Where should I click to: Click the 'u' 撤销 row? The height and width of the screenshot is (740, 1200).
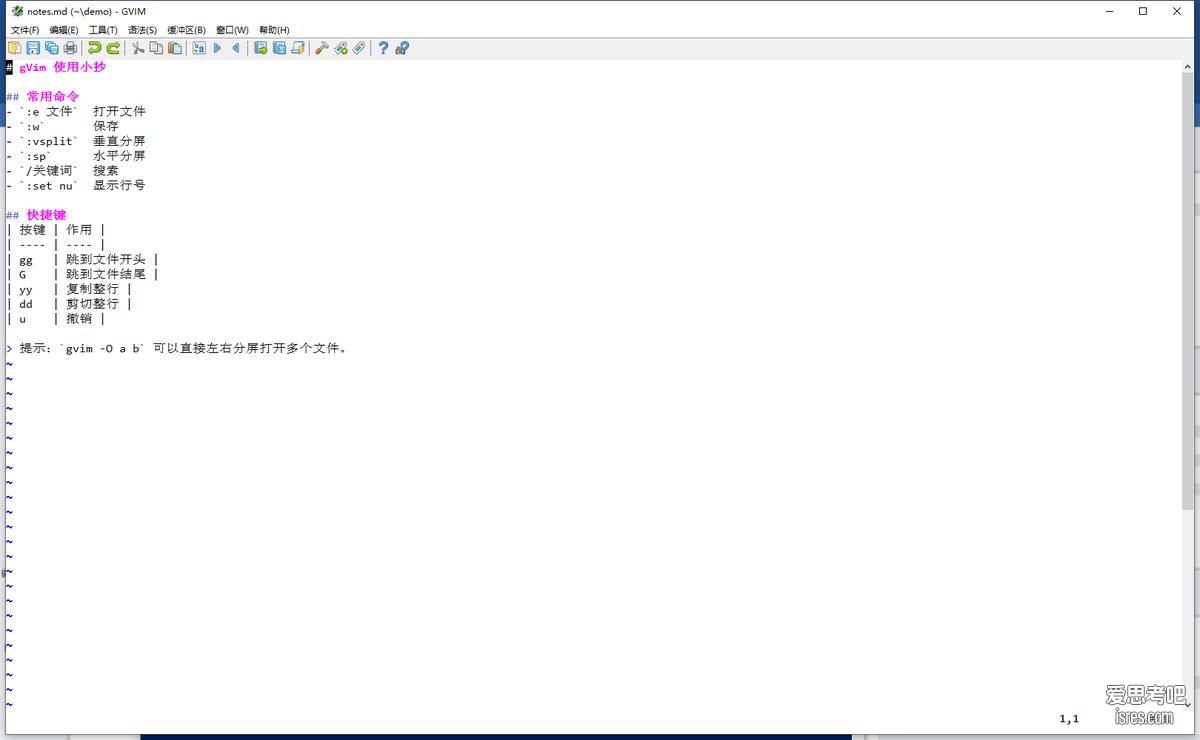(x=56, y=319)
